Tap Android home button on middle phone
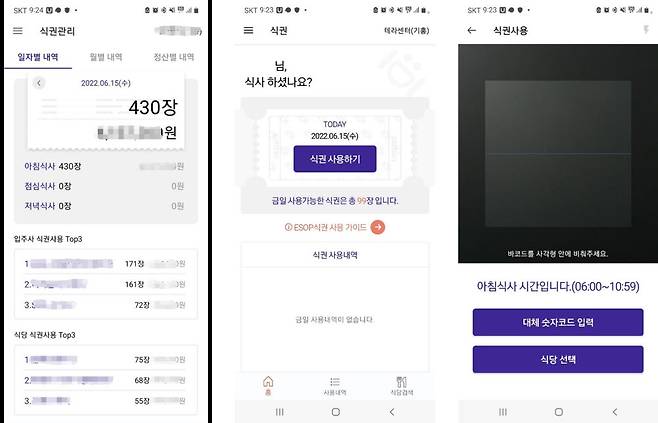The width and height of the screenshot is (658, 423). click(x=336, y=412)
